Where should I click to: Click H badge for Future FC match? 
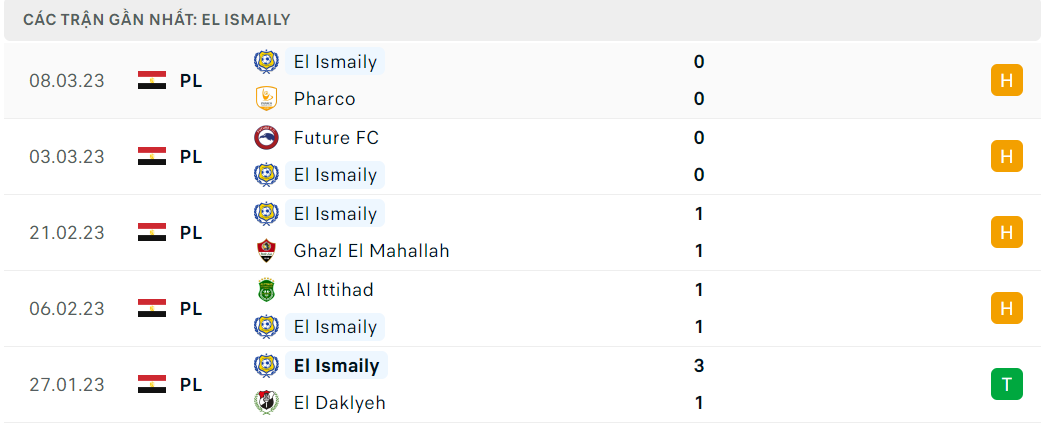1006,156
